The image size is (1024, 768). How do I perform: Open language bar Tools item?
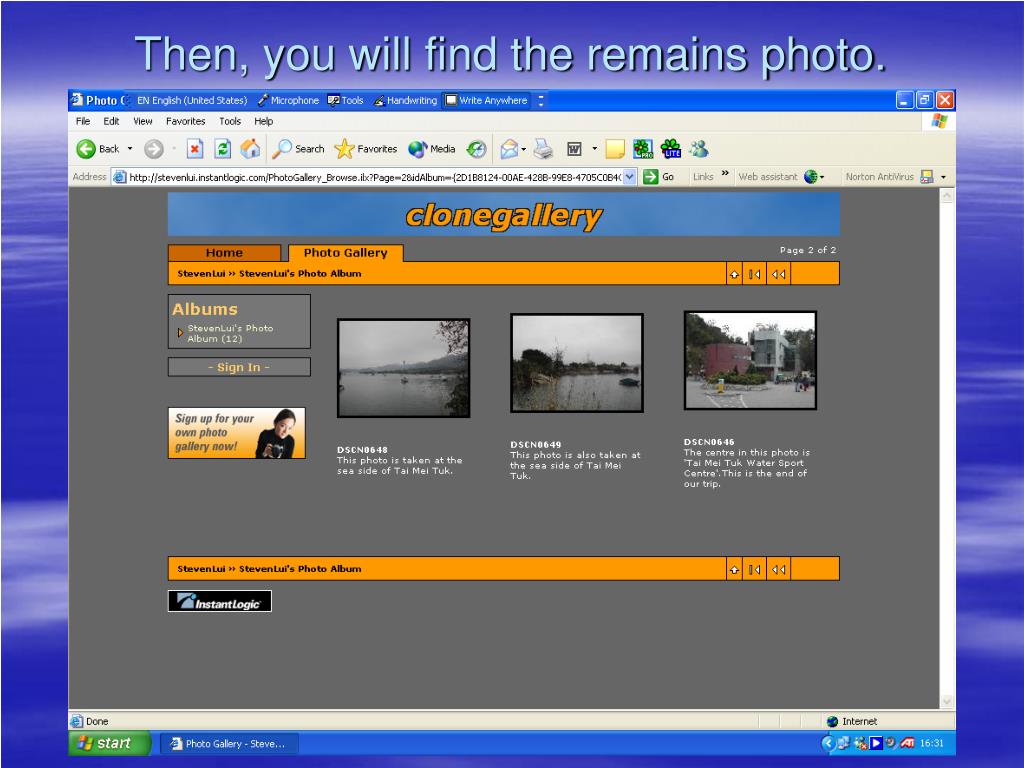point(345,100)
